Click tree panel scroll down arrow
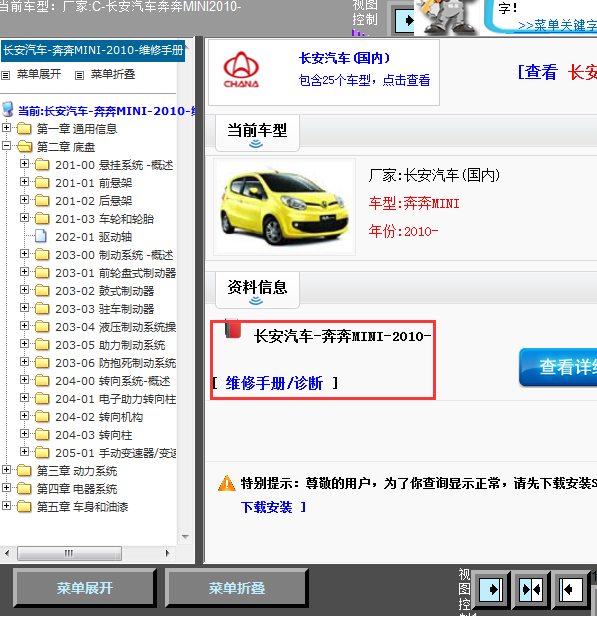The image size is (597, 620). tap(185, 537)
